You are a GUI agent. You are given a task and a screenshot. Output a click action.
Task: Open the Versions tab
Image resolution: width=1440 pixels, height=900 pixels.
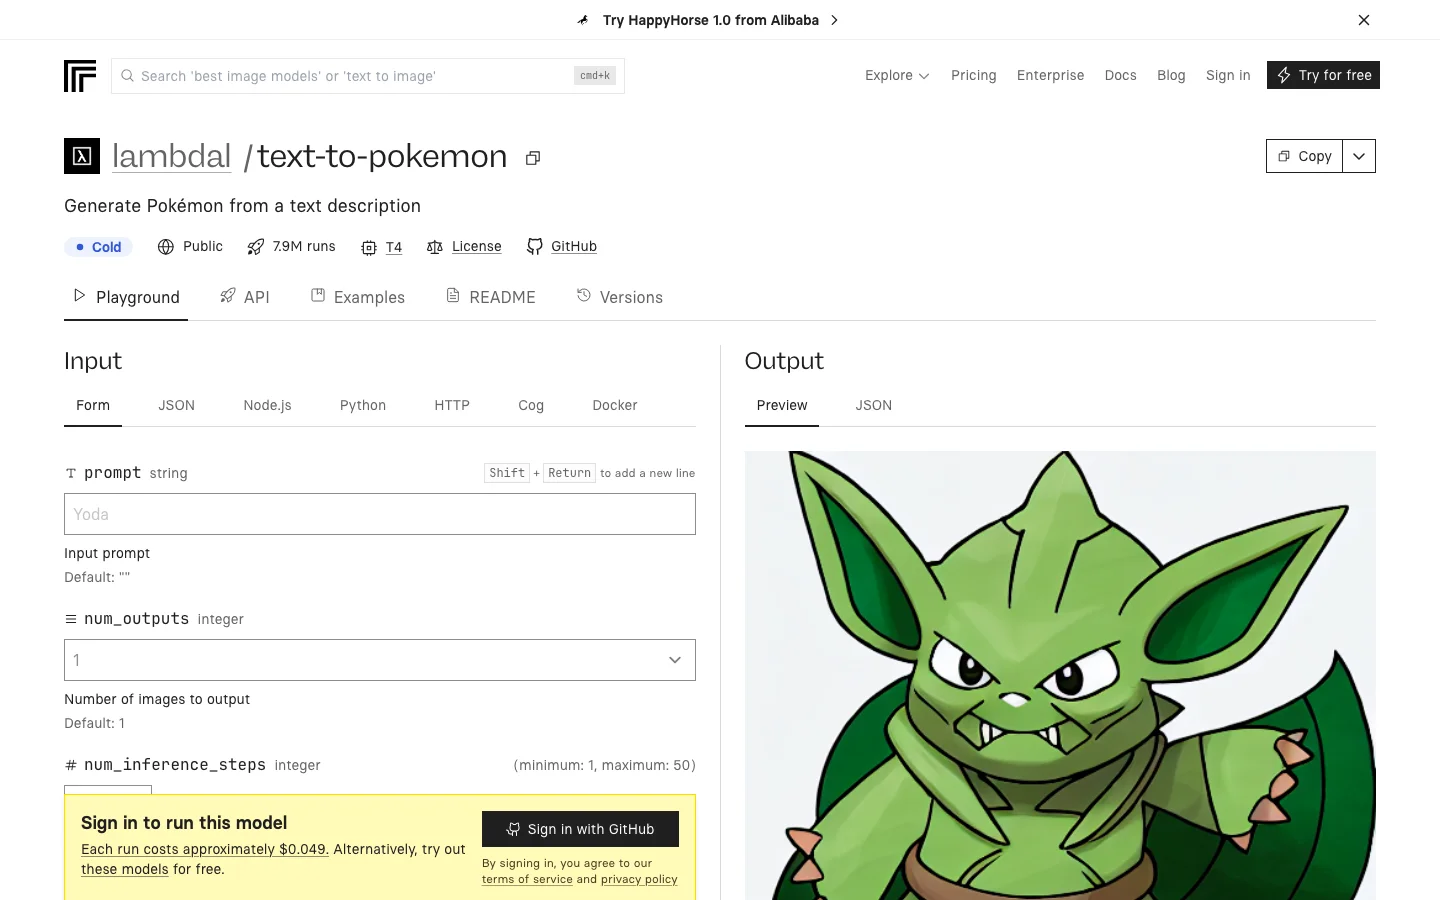tap(620, 297)
